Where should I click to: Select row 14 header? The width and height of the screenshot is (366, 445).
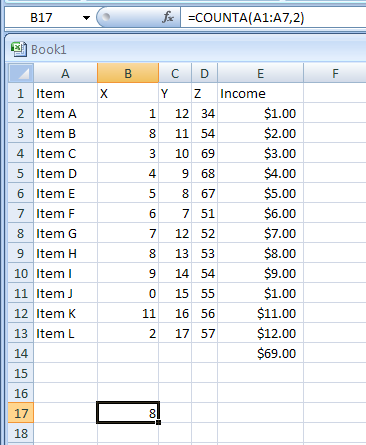point(21,353)
